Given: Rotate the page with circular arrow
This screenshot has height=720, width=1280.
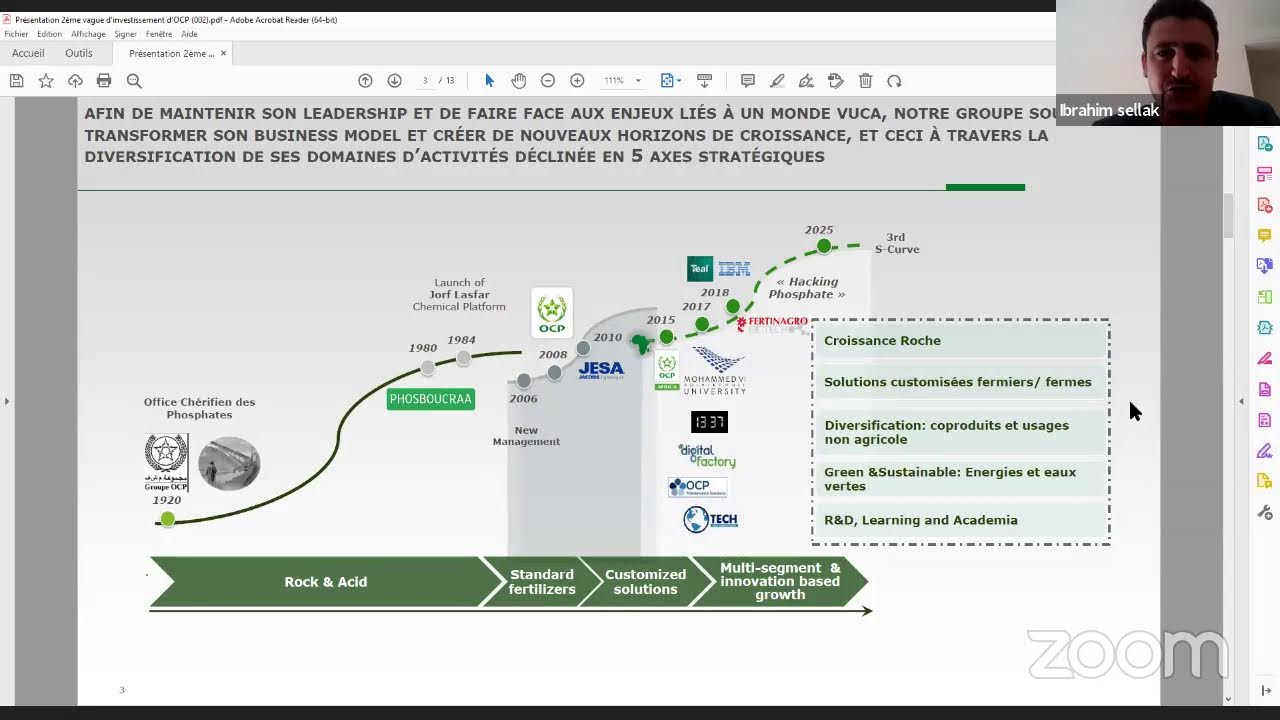Looking at the screenshot, I should click(x=894, y=81).
